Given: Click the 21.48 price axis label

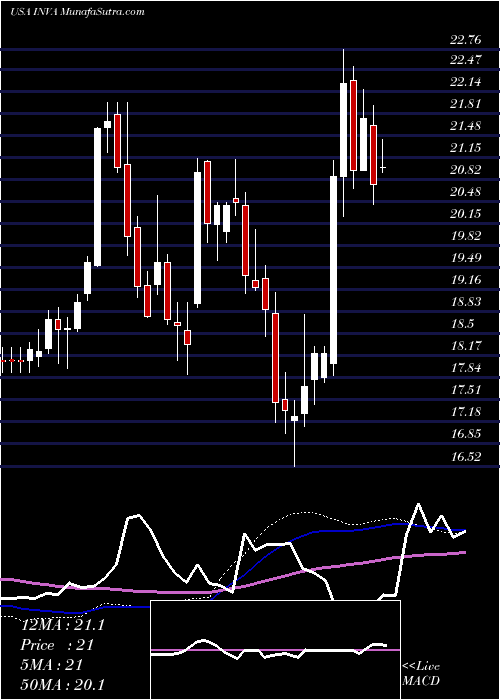Looking at the screenshot, I should 466,126.
